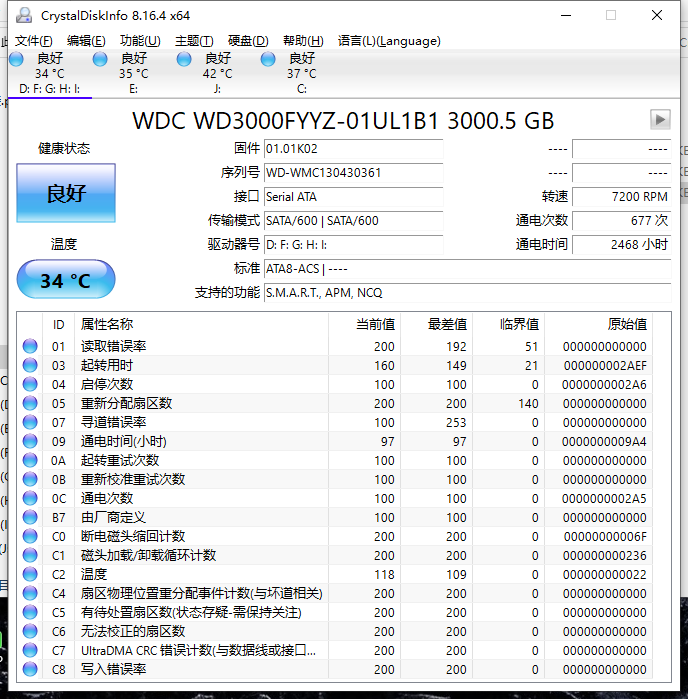Image resolution: width=688 pixels, height=699 pixels.
Task: Click the status orb for C7 UltraDMA CRC 错误计数
Action: 30,650
